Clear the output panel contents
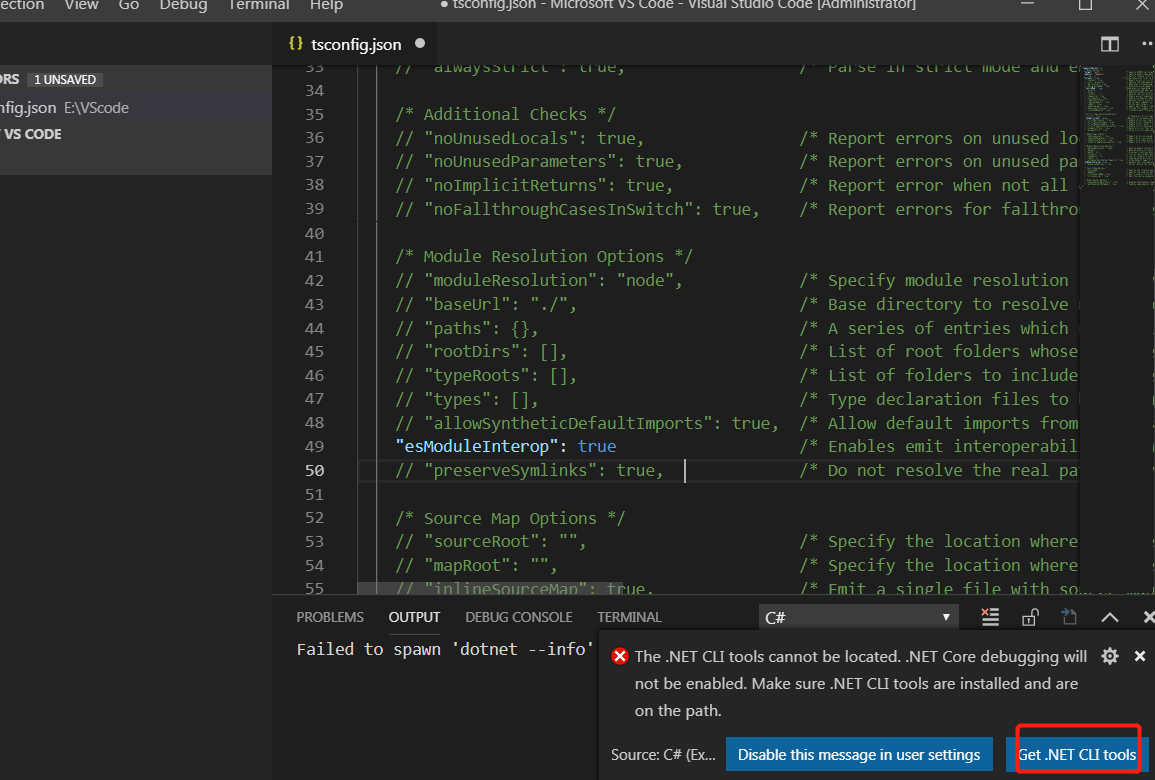The height and width of the screenshot is (780, 1155). tap(990, 617)
